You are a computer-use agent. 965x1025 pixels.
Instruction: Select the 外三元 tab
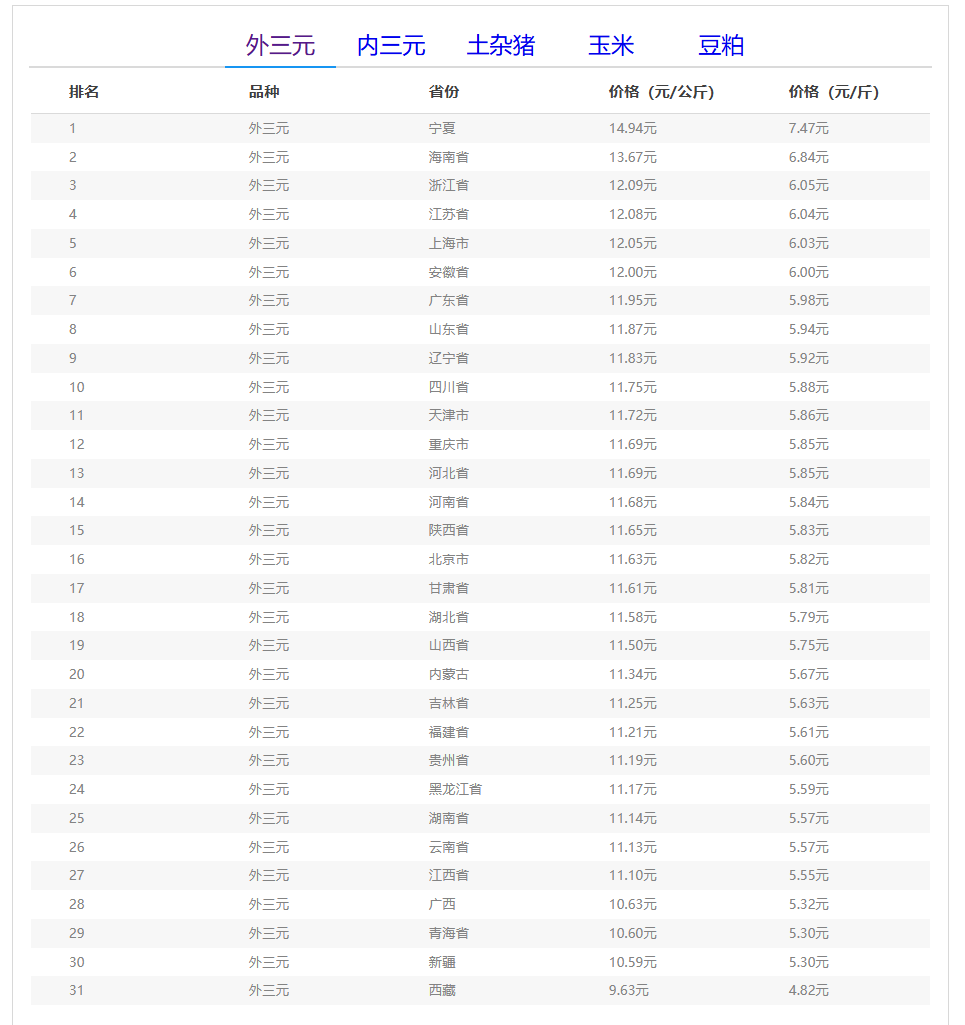280,46
